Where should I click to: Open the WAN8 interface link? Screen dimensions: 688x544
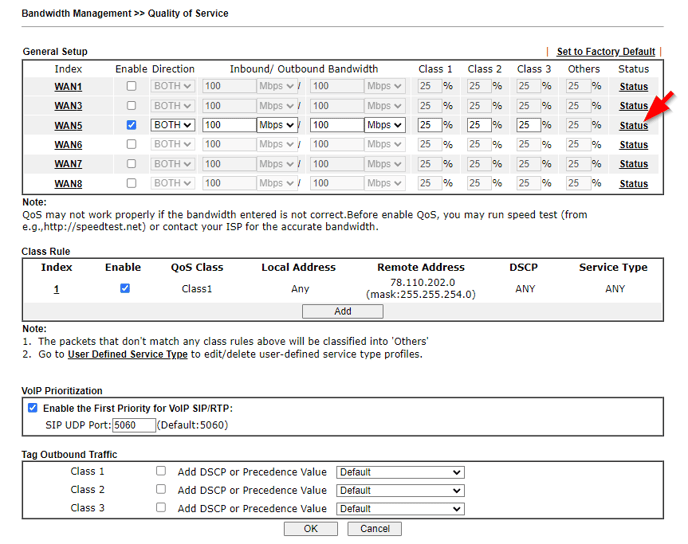pyautogui.click(x=68, y=184)
